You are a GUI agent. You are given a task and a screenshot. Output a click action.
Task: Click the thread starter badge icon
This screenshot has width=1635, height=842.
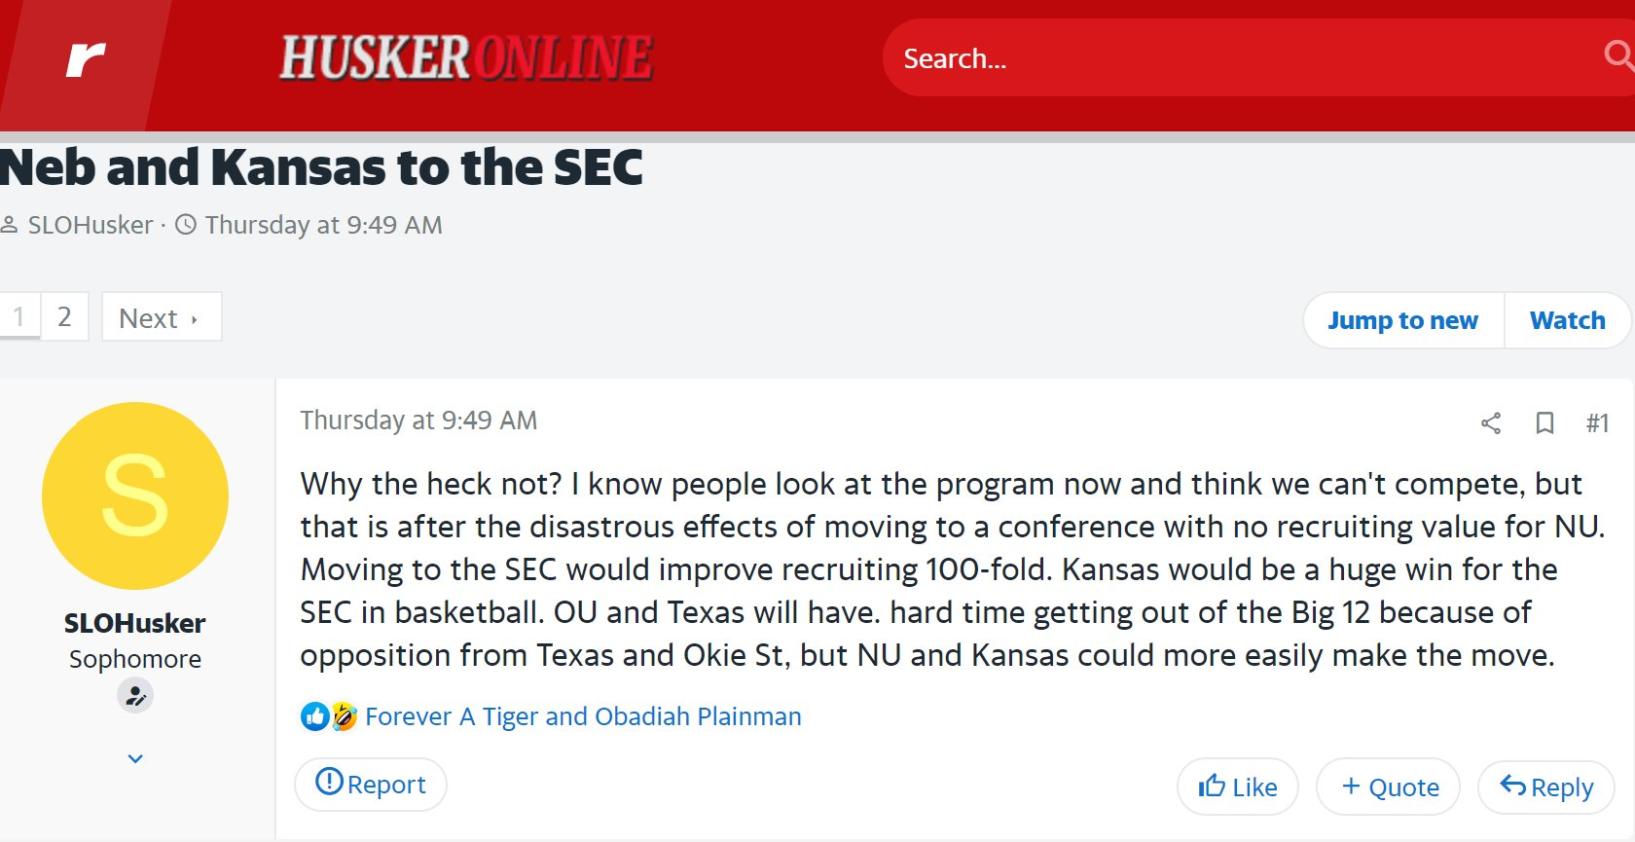point(135,695)
